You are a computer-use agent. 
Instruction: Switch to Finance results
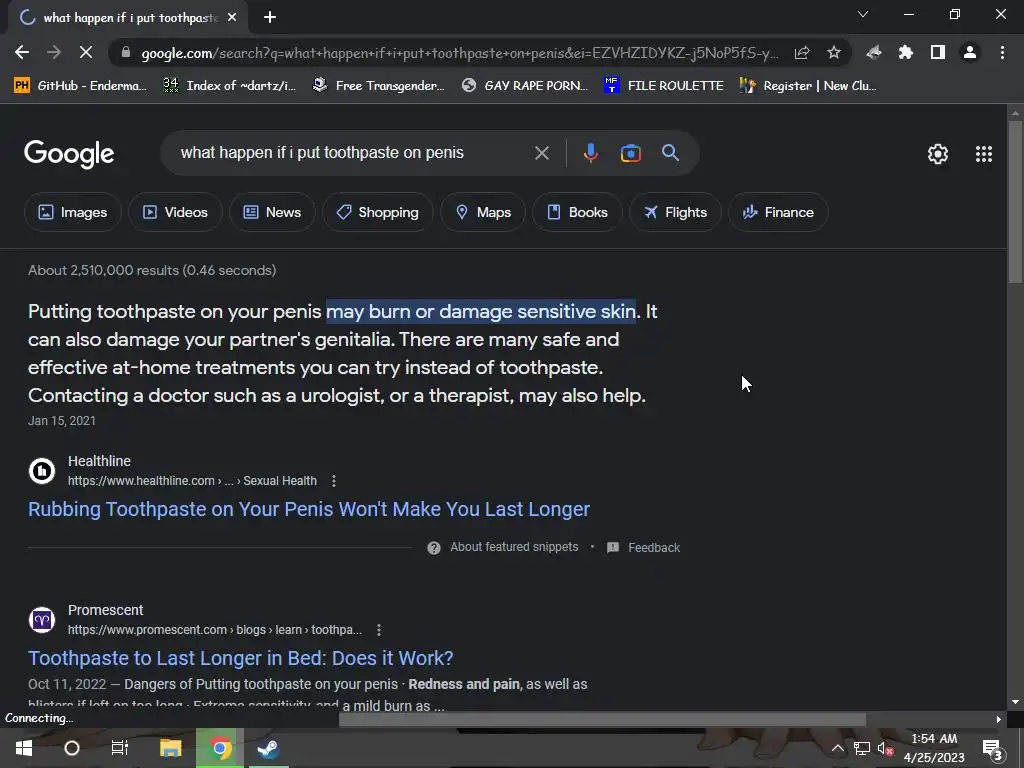tap(778, 212)
